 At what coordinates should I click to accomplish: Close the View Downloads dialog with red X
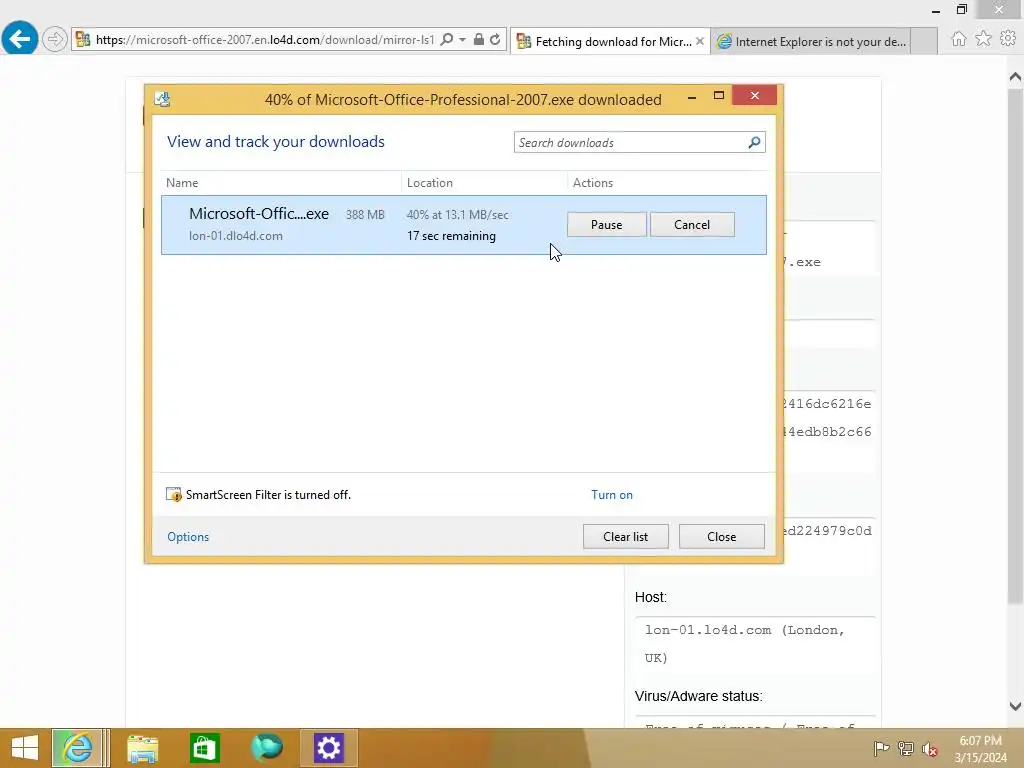pos(754,96)
